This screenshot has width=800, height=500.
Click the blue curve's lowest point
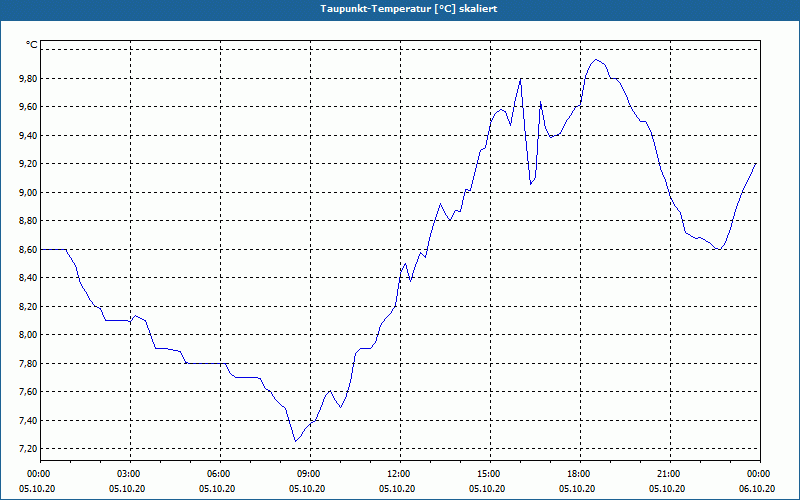[x=295, y=441]
